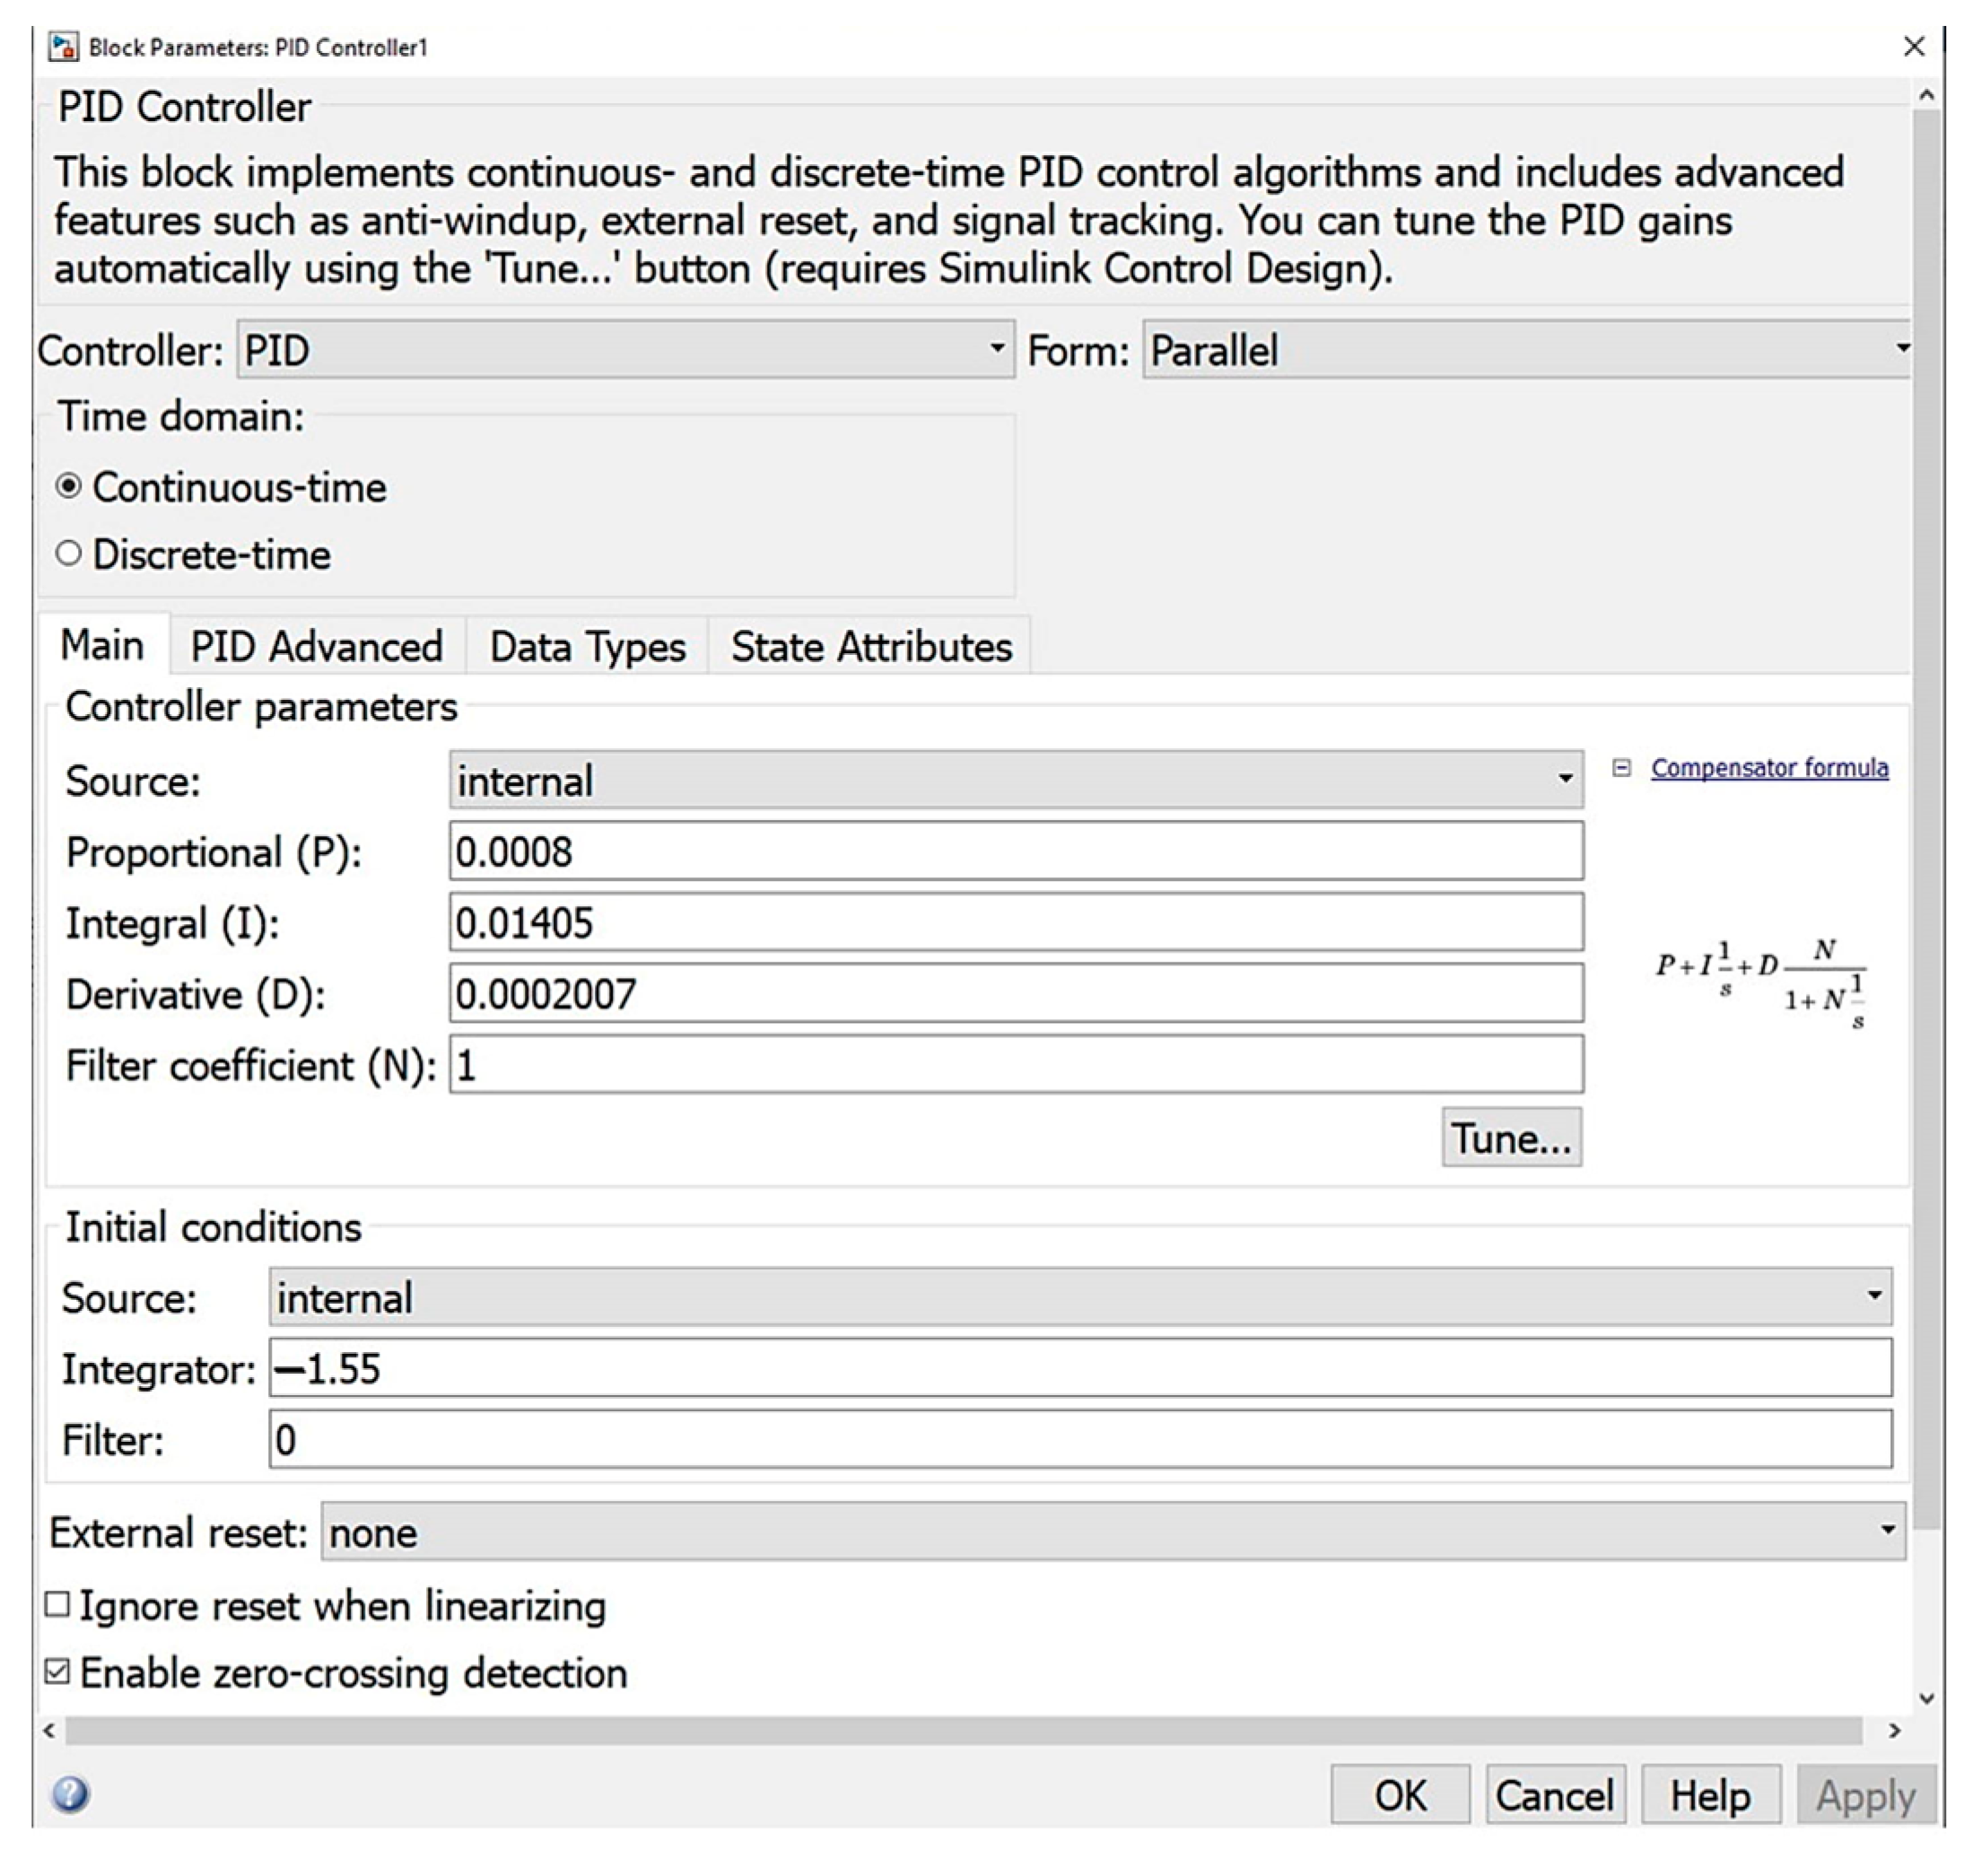Select the Discrete-time radio button

coord(69,554)
